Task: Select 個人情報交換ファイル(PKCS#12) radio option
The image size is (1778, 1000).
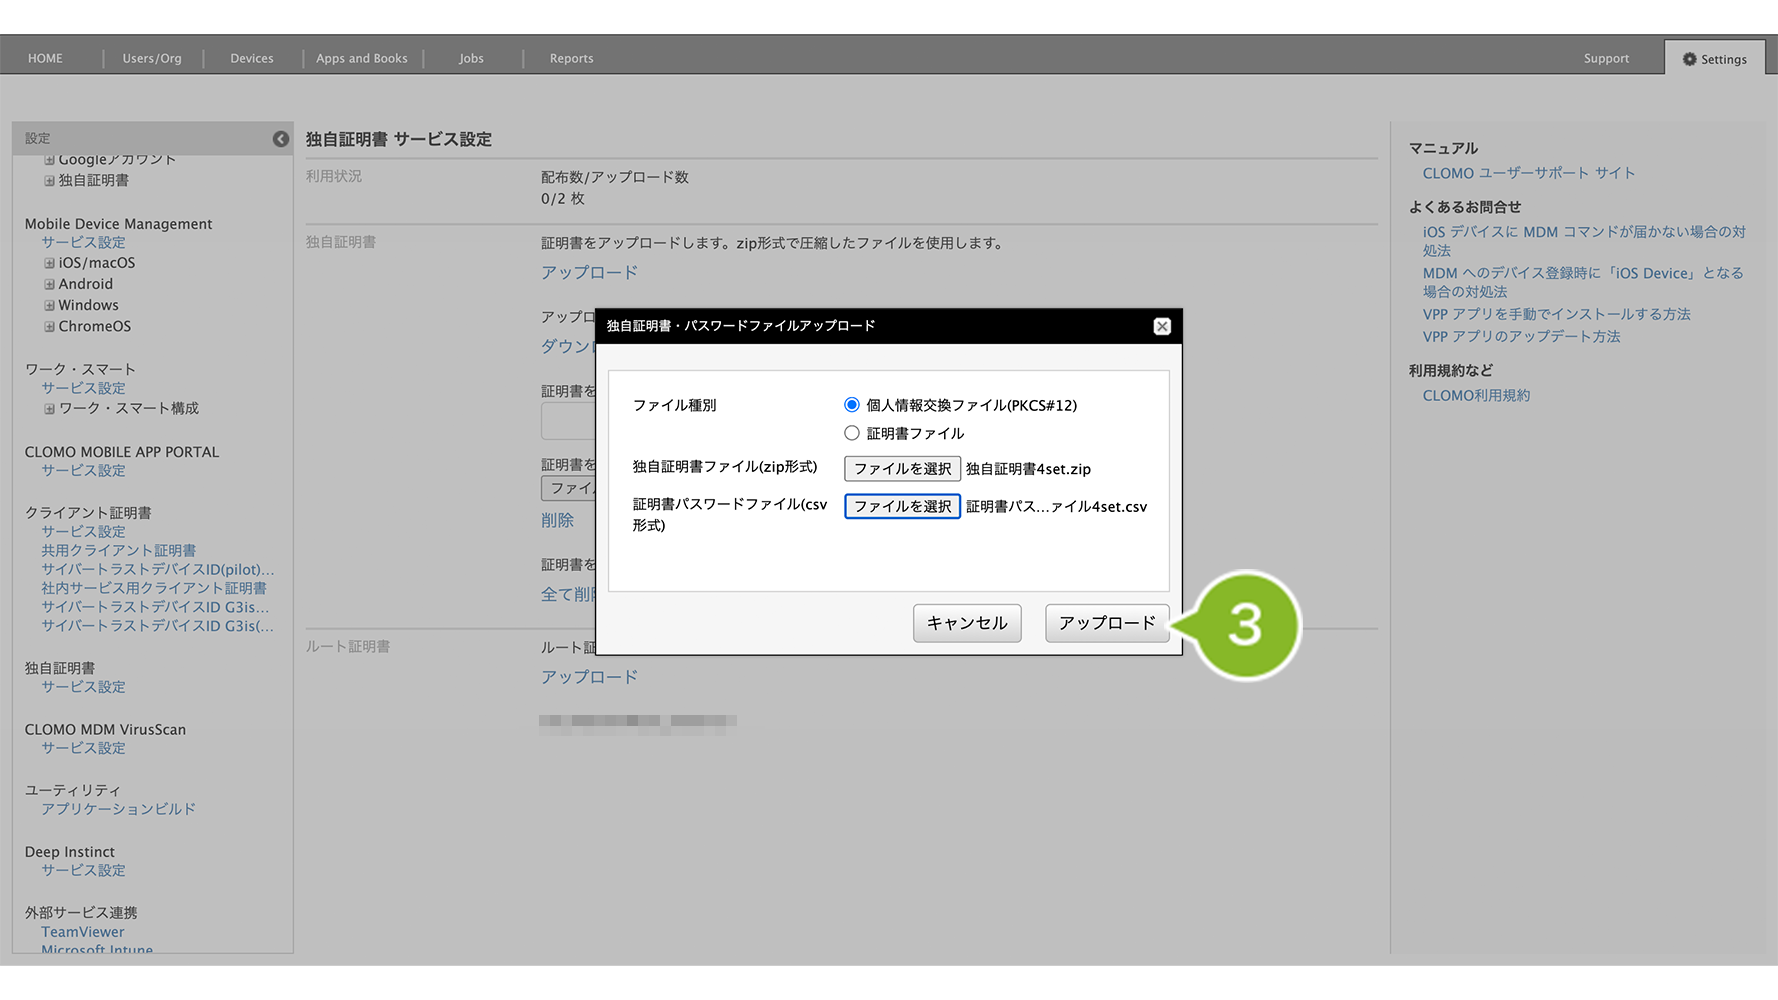Action: 852,405
